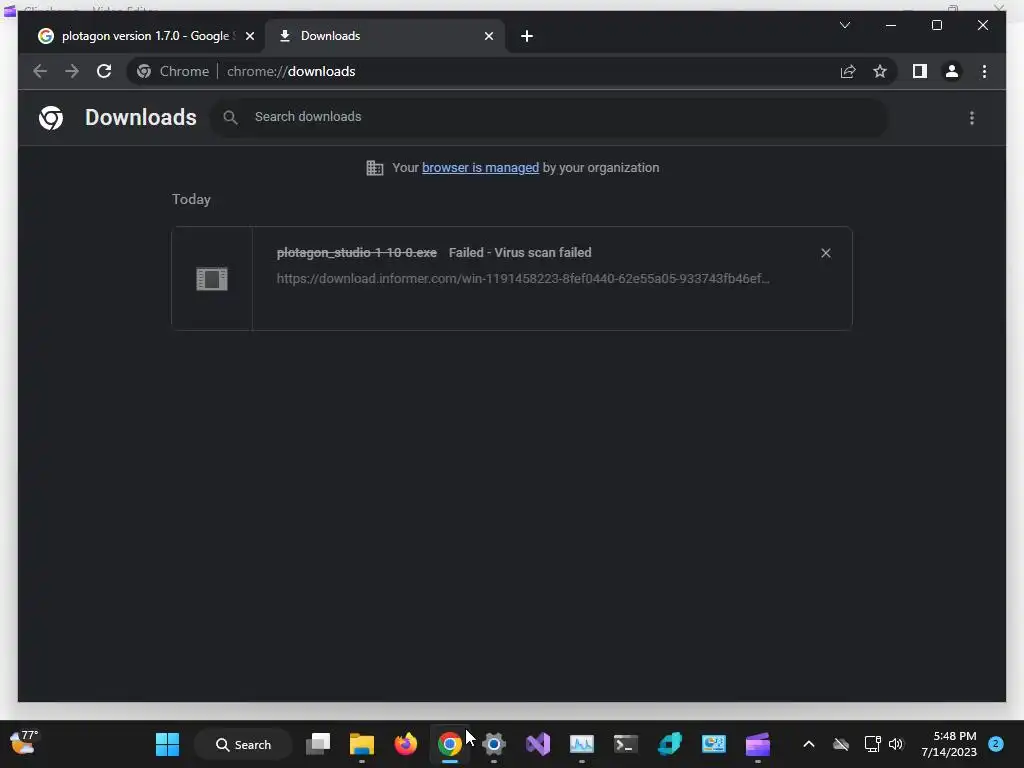Screen dimensions: 1024x768
Task: Launch File Explorer from taskbar
Action: 362,744
